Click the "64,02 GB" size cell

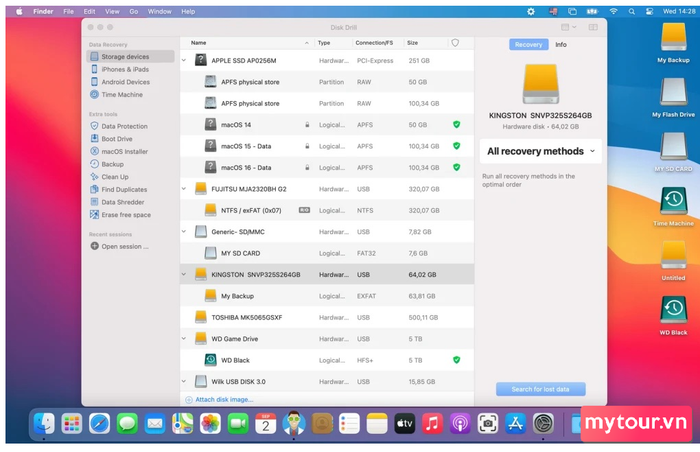click(x=422, y=275)
